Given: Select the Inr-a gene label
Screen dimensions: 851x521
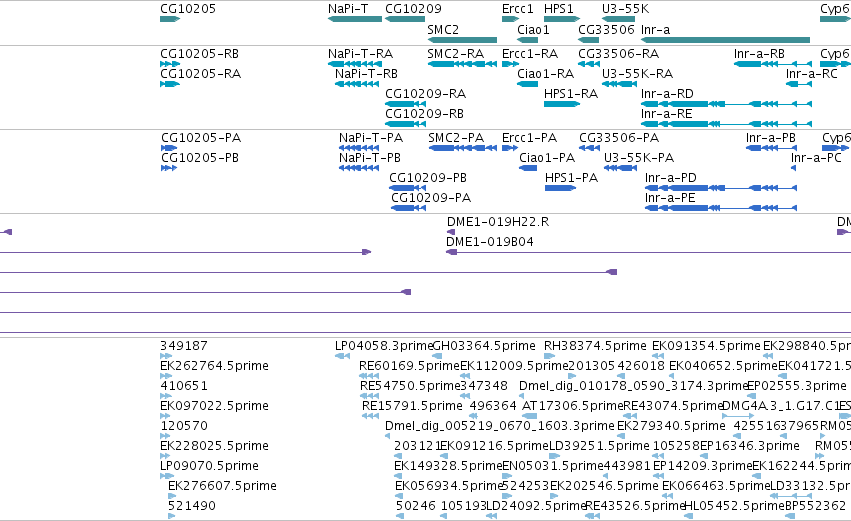Looking at the screenshot, I should [x=655, y=29].
